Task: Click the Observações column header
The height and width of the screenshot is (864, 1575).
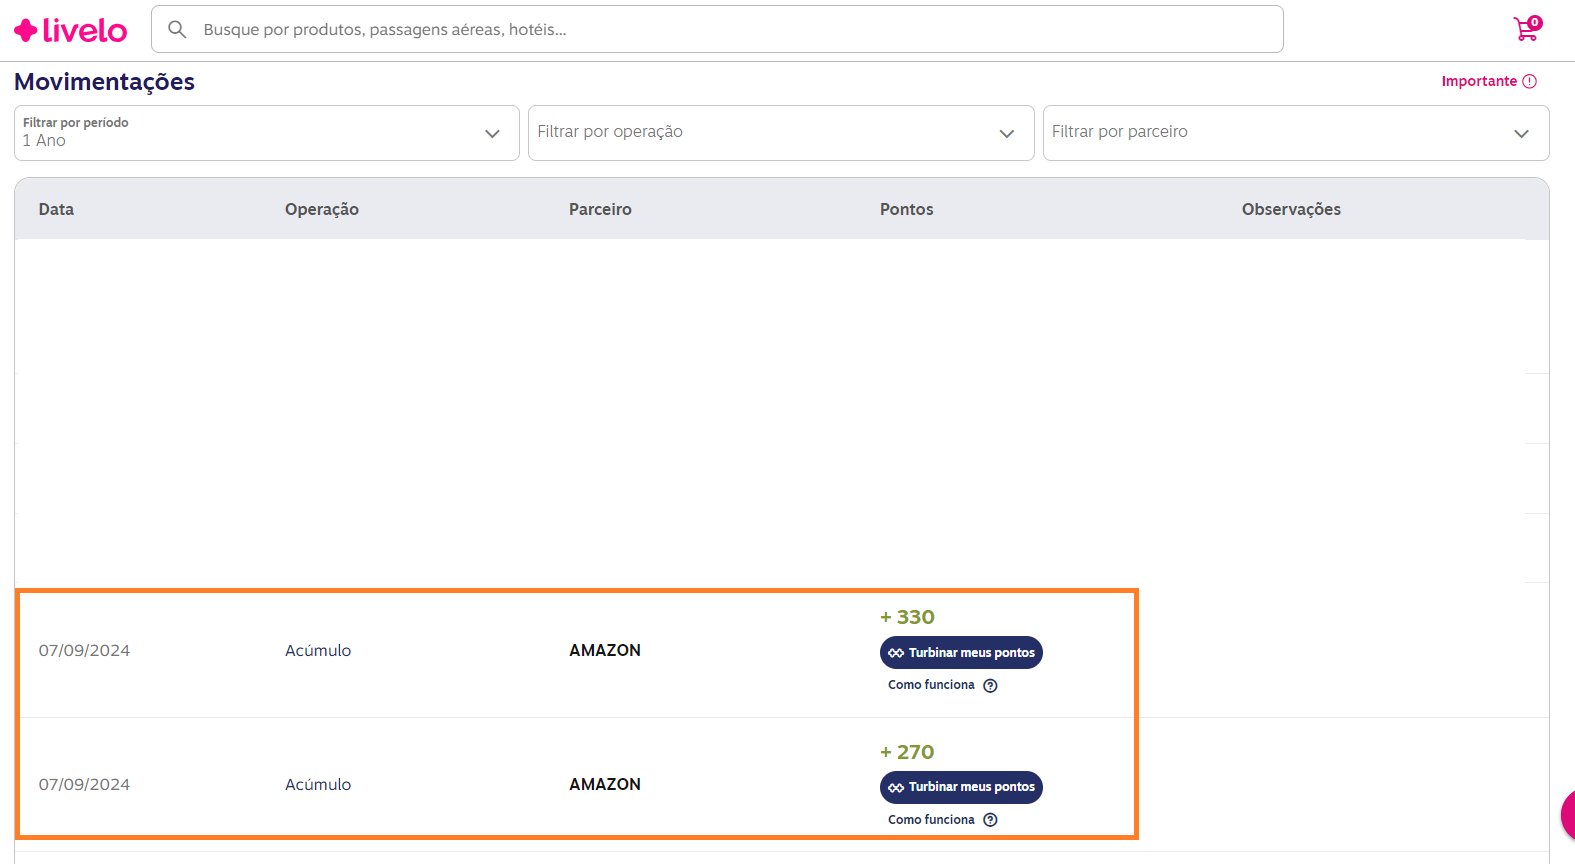Action: click(x=1291, y=209)
